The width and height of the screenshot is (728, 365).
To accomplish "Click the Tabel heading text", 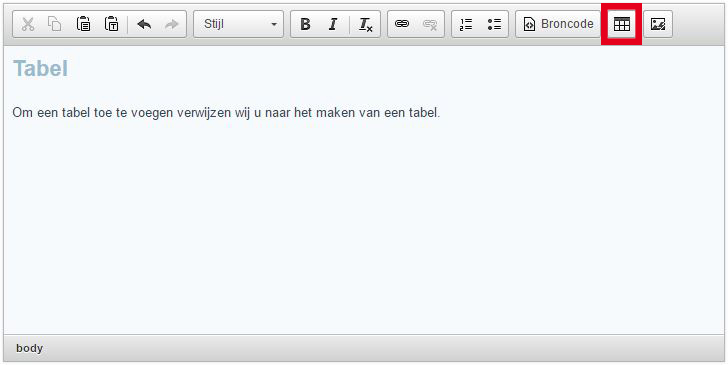I will point(40,69).
